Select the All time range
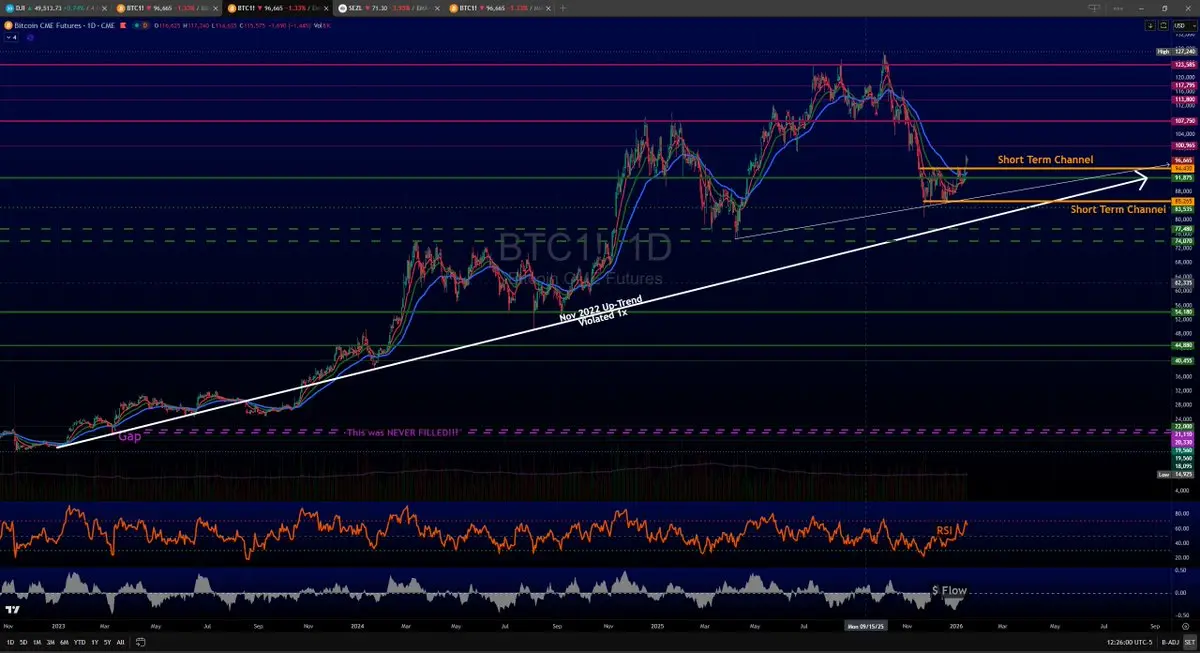1200x653 pixels. point(121,641)
